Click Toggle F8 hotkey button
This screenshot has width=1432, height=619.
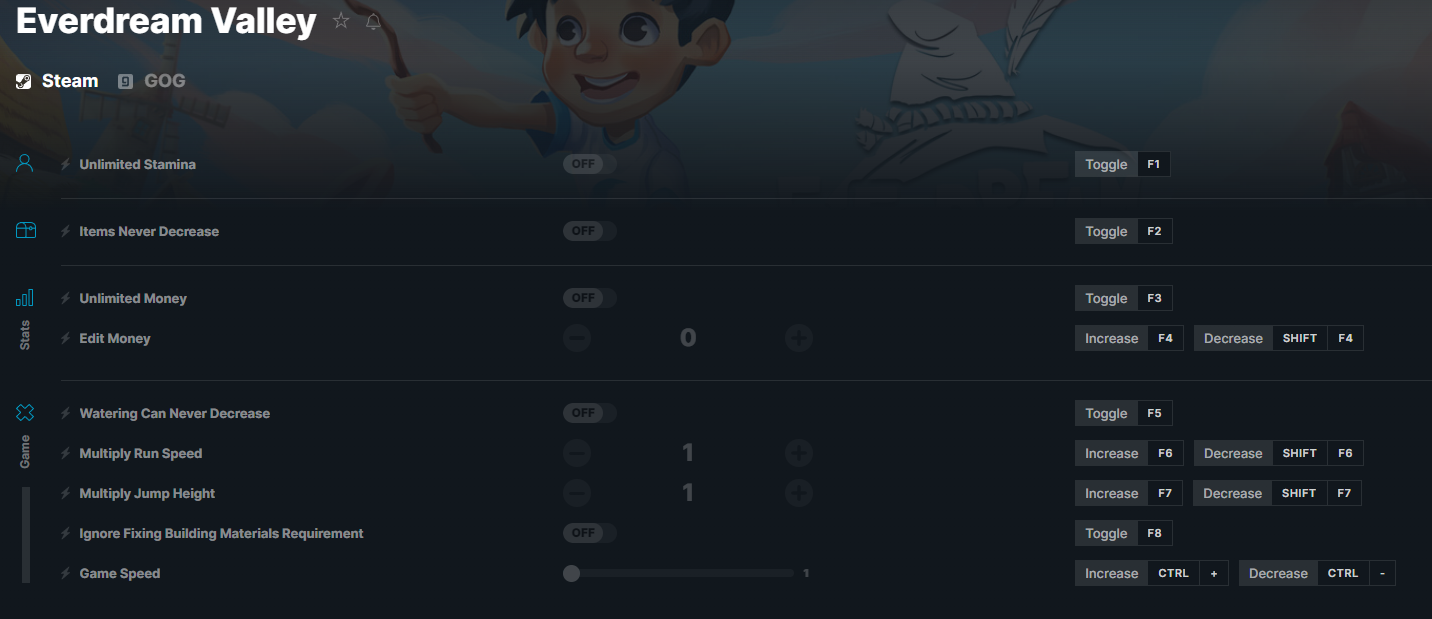(x=1123, y=533)
